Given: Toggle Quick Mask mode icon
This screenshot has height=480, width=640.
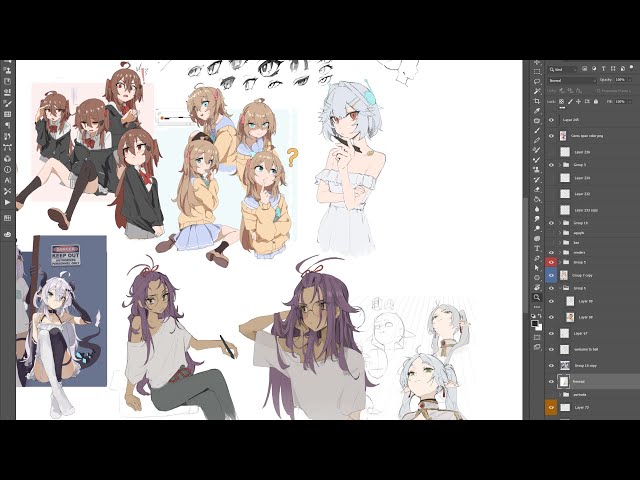Looking at the screenshot, I should click(537, 337).
